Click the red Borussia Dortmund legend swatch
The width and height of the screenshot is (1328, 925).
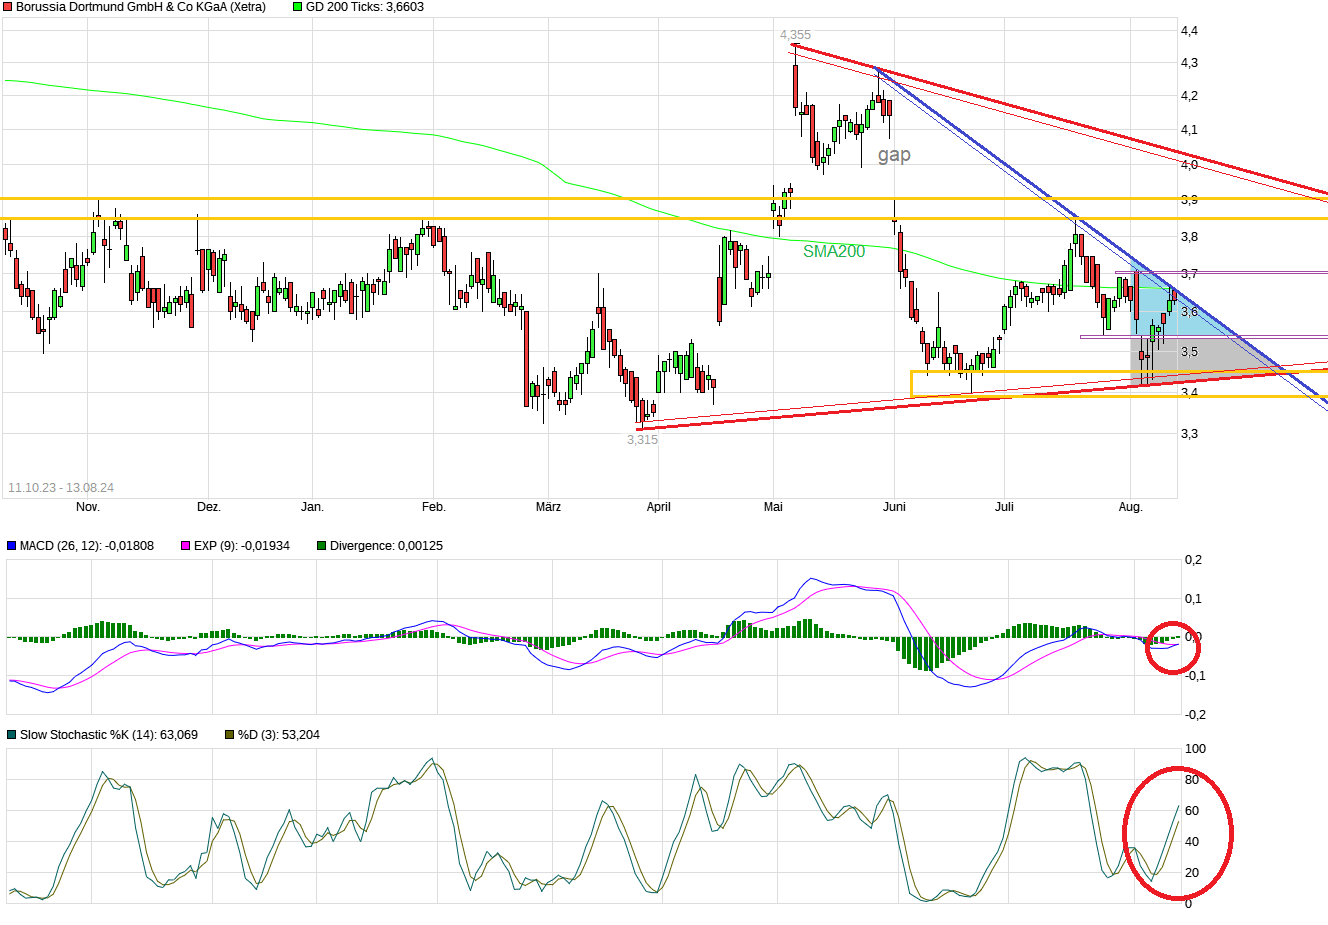(x=7, y=7)
